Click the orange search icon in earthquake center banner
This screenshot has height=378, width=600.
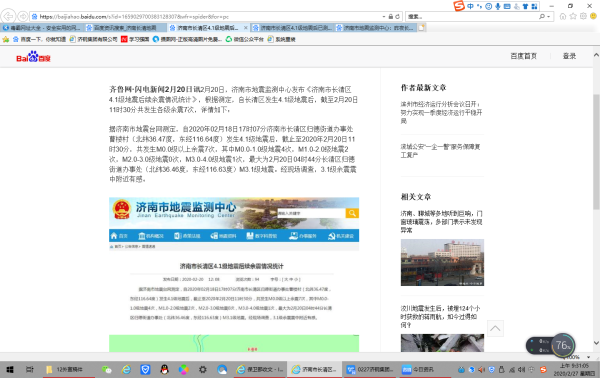[352, 213]
